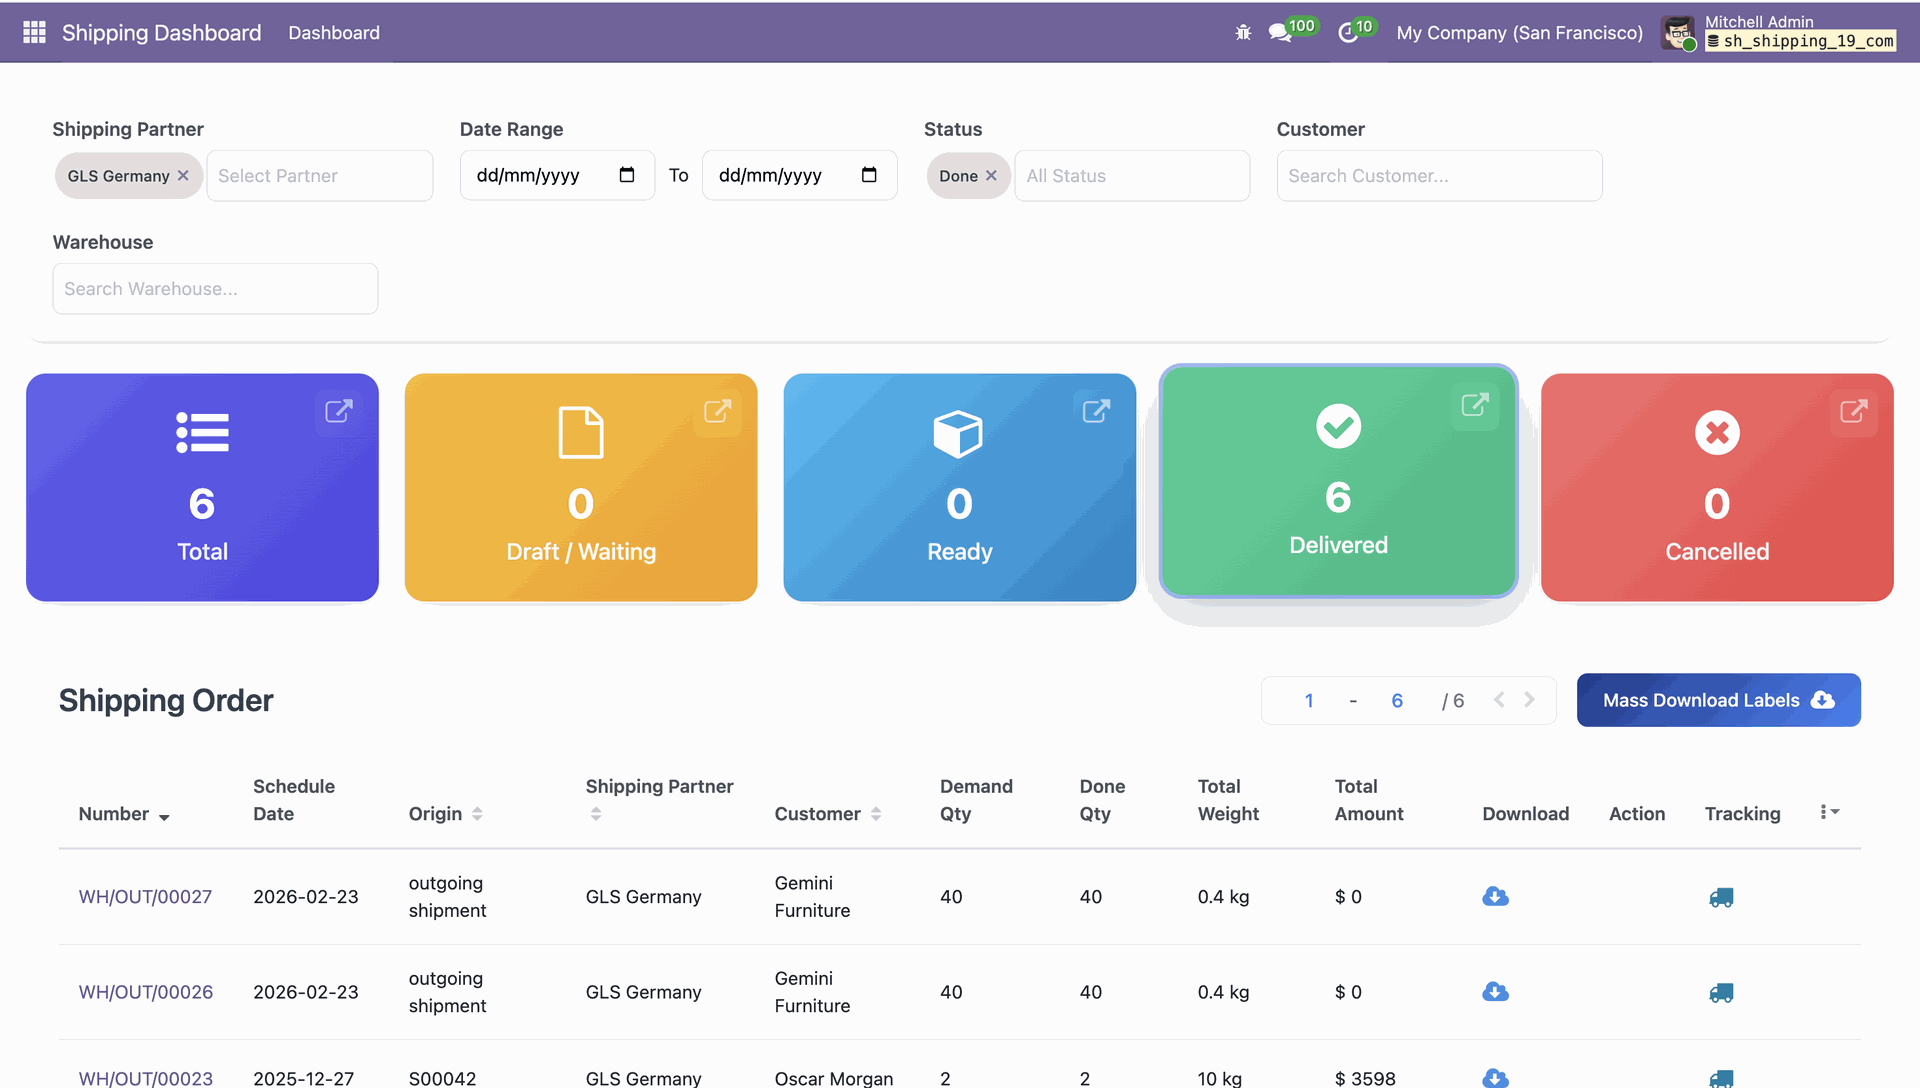
Task: Click Mass Download Labels button
Action: click(1718, 700)
